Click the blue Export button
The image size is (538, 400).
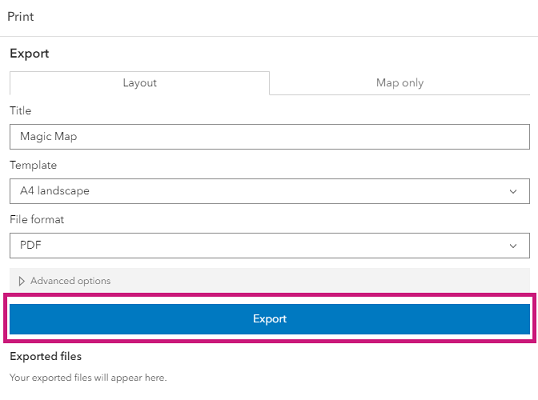(x=270, y=319)
